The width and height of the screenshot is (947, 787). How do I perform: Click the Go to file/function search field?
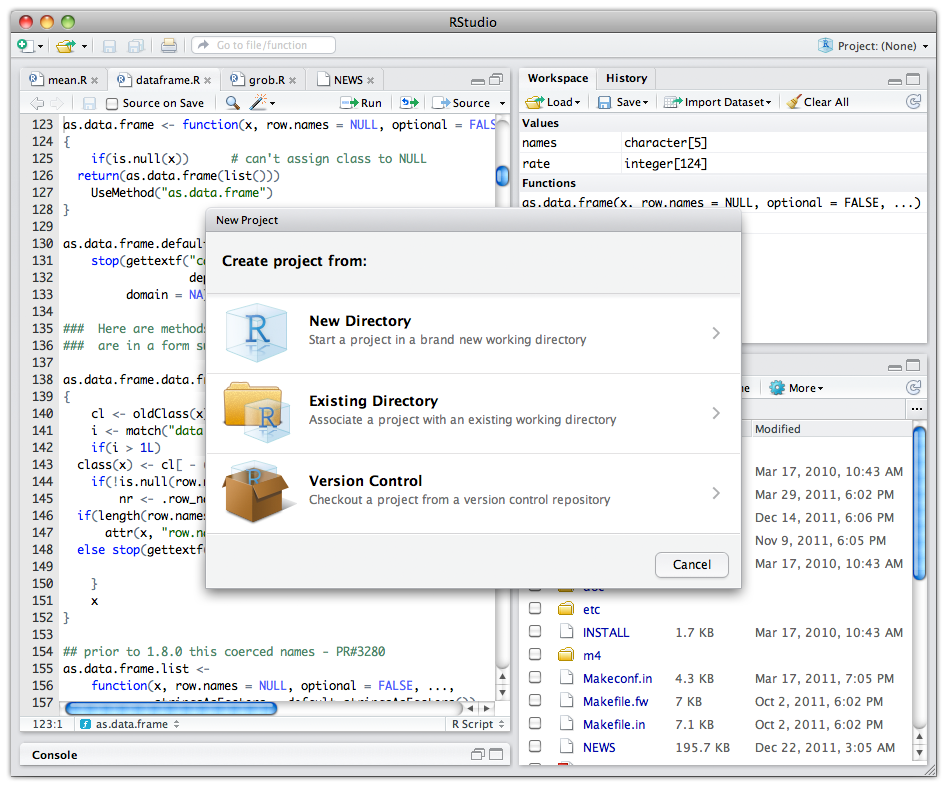(263, 45)
